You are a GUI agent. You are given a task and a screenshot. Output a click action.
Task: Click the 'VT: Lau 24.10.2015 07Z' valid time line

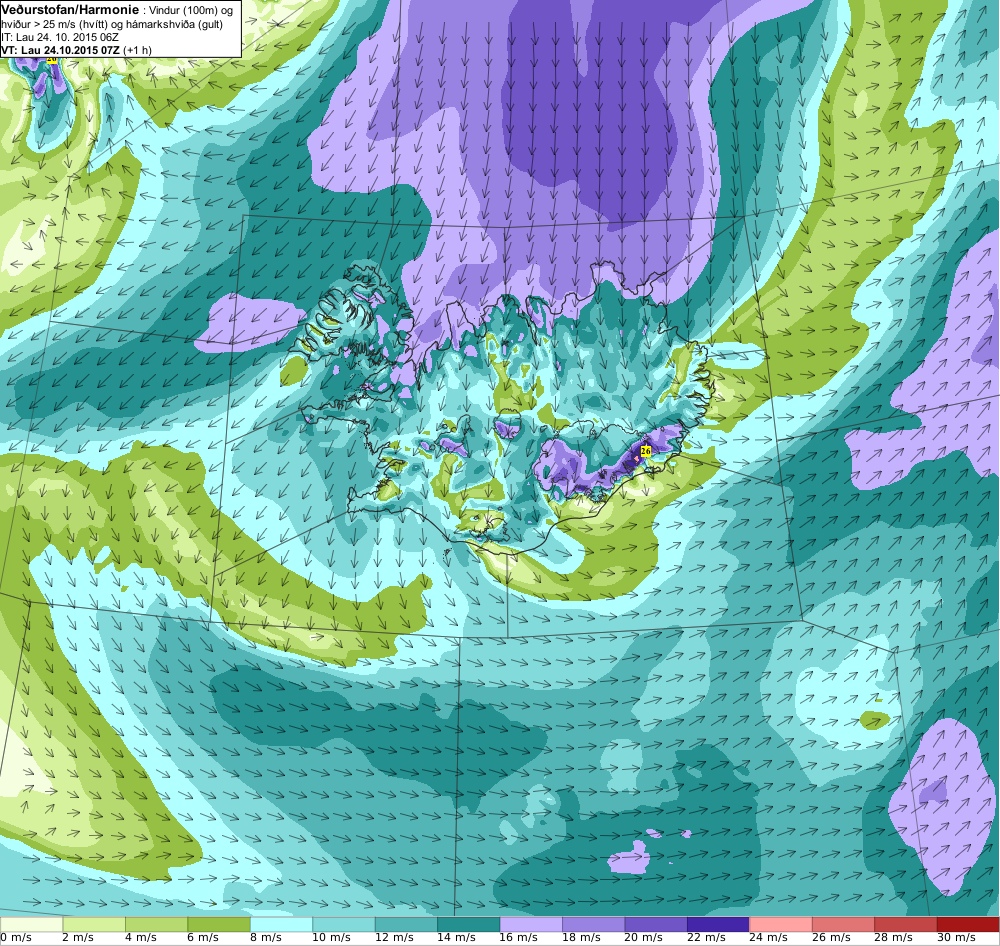pyautogui.click(x=61, y=50)
